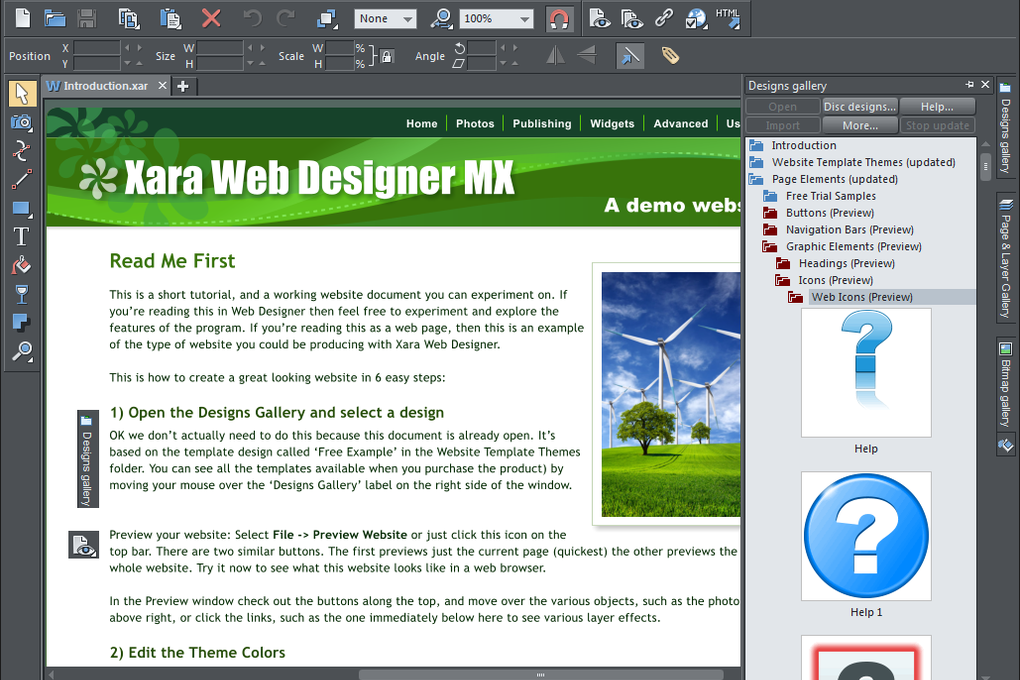Collapse the Icons (Preview) folder
1020x680 pixels.
coord(783,280)
